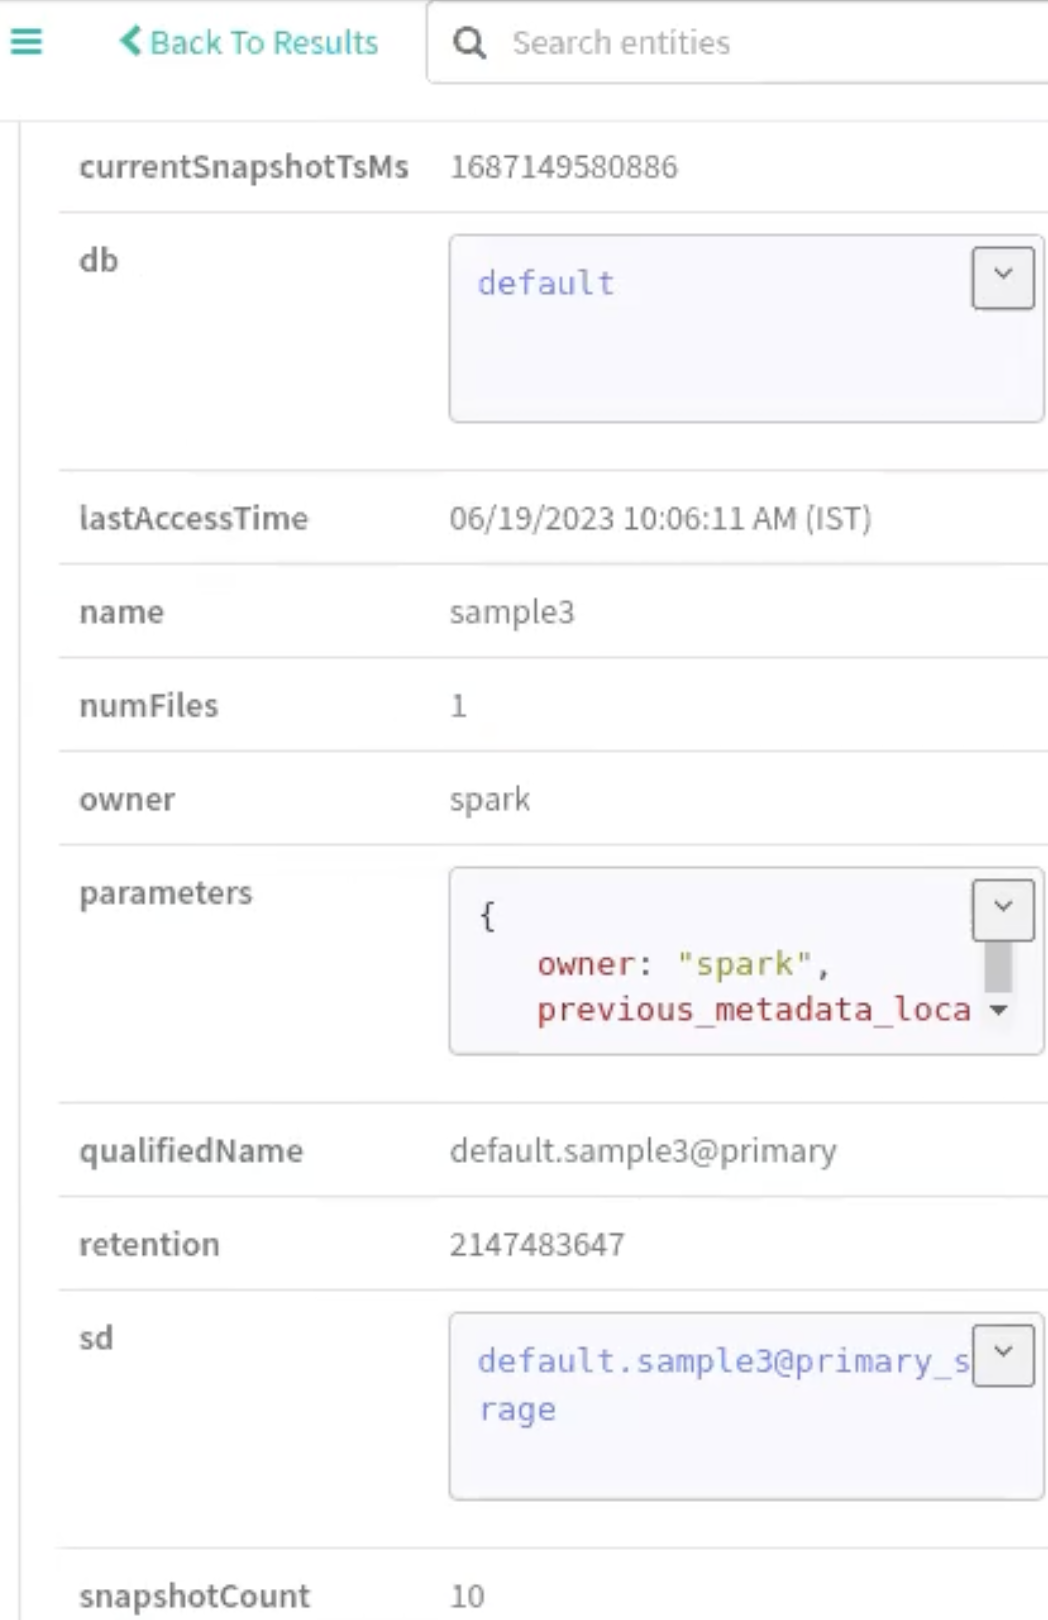Select the owner row value spark
Image resolution: width=1048 pixels, height=1620 pixels.
[490, 800]
